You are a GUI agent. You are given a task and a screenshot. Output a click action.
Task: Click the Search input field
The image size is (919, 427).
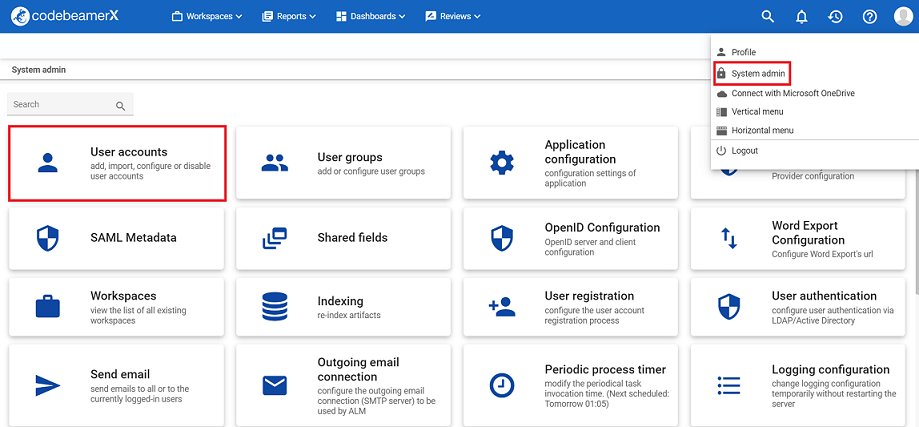(62, 105)
